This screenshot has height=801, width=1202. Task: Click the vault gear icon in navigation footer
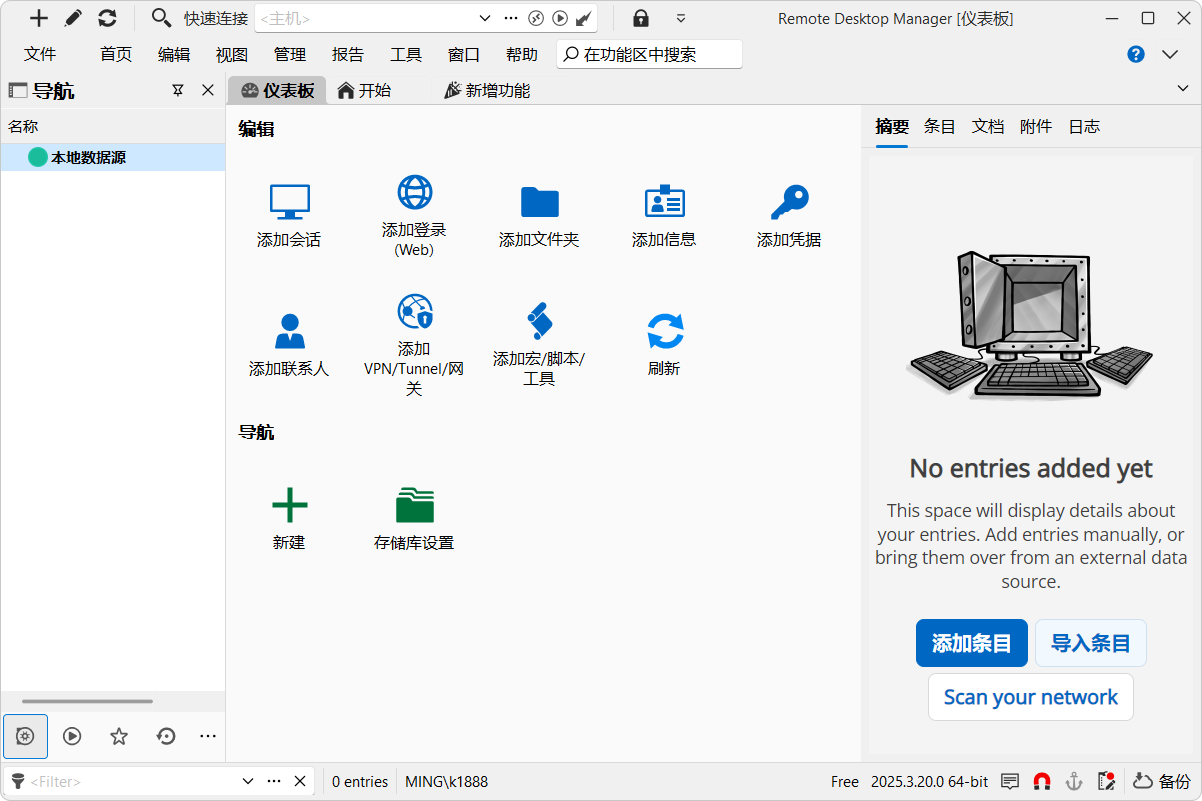point(25,736)
